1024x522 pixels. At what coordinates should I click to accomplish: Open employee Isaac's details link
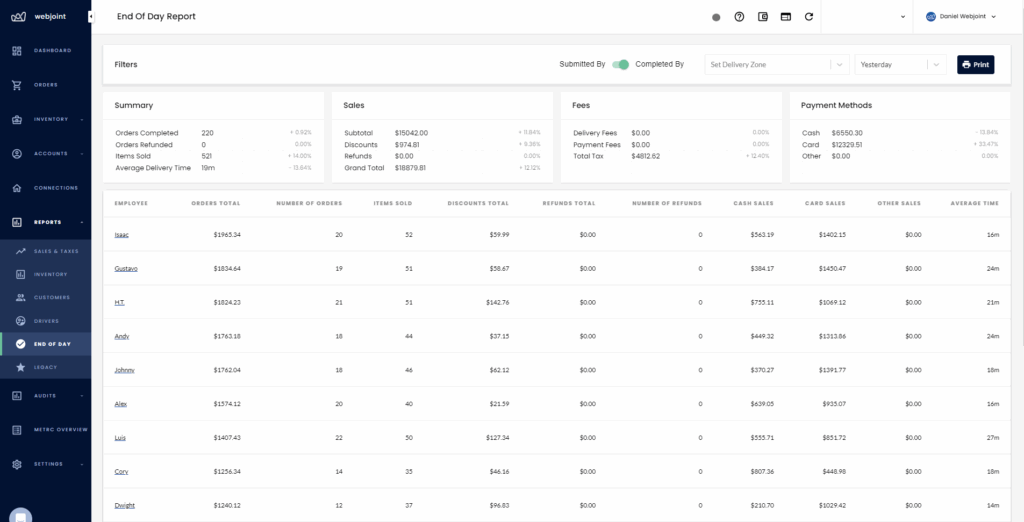121,235
